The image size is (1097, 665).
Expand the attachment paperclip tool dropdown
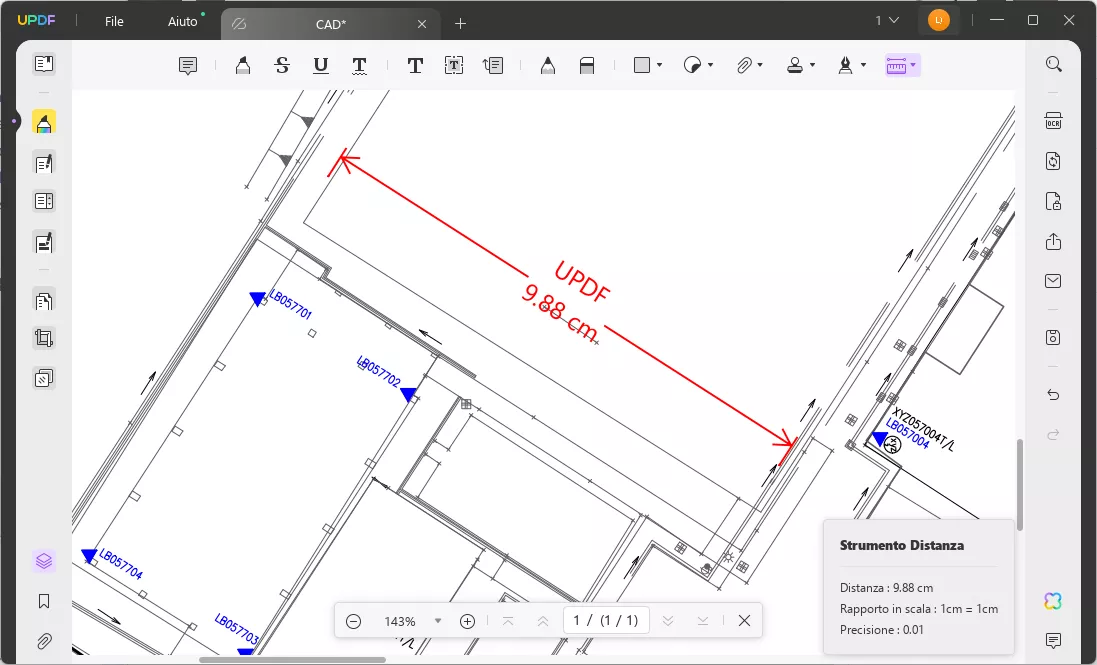point(760,65)
